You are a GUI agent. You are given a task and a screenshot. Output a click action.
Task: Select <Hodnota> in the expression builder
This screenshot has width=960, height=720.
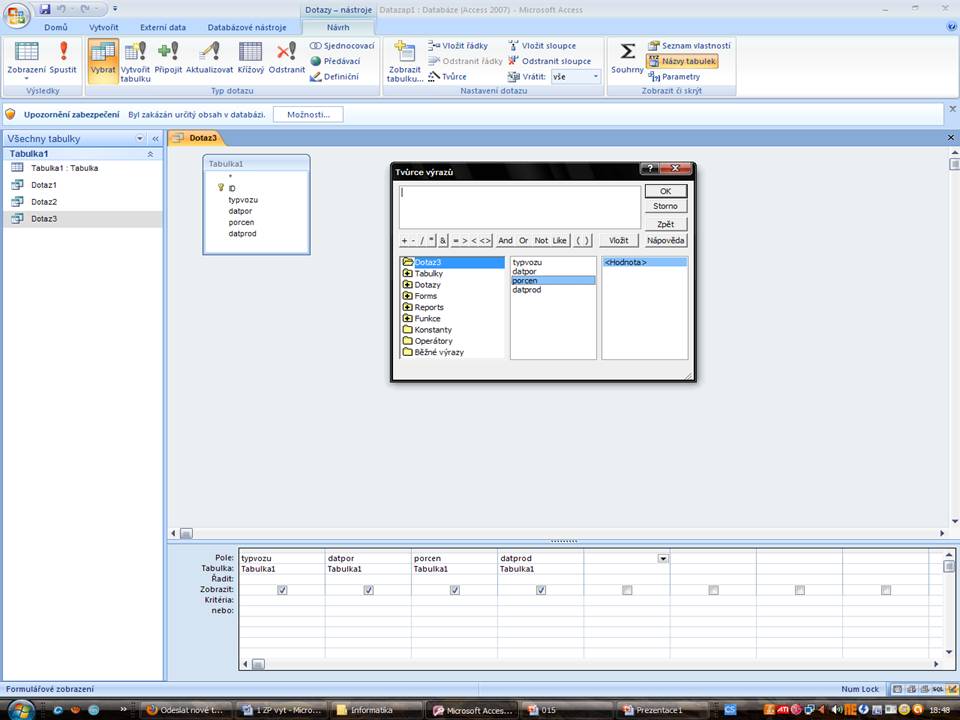click(645, 262)
